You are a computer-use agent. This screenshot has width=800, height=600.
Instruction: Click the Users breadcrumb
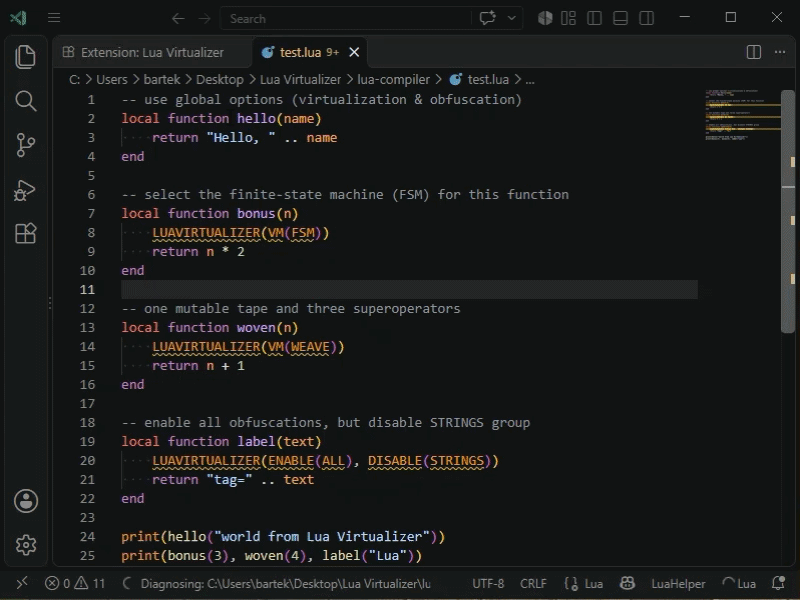coord(112,80)
